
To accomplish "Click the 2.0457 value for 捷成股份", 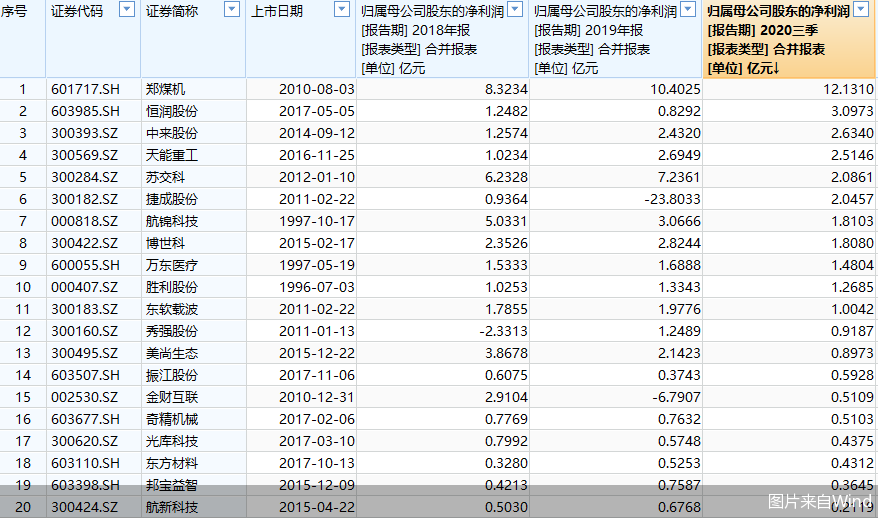I will tap(852, 199).
